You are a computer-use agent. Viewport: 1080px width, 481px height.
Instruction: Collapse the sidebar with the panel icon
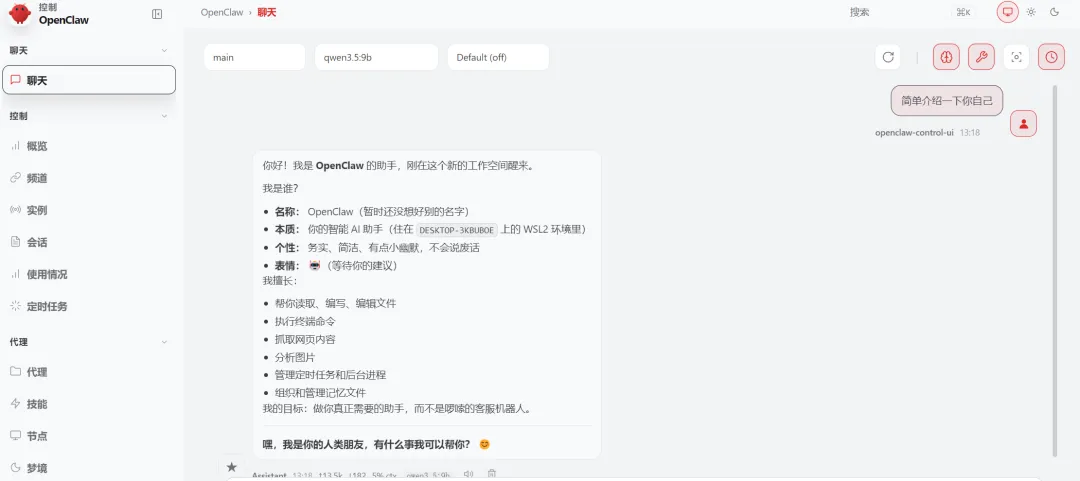pyautogui.click(x=157, y=14)
